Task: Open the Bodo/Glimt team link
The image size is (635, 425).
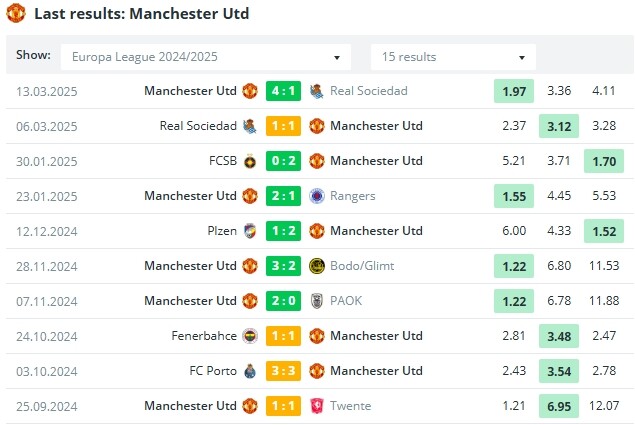Action: [x=362, y=266]
